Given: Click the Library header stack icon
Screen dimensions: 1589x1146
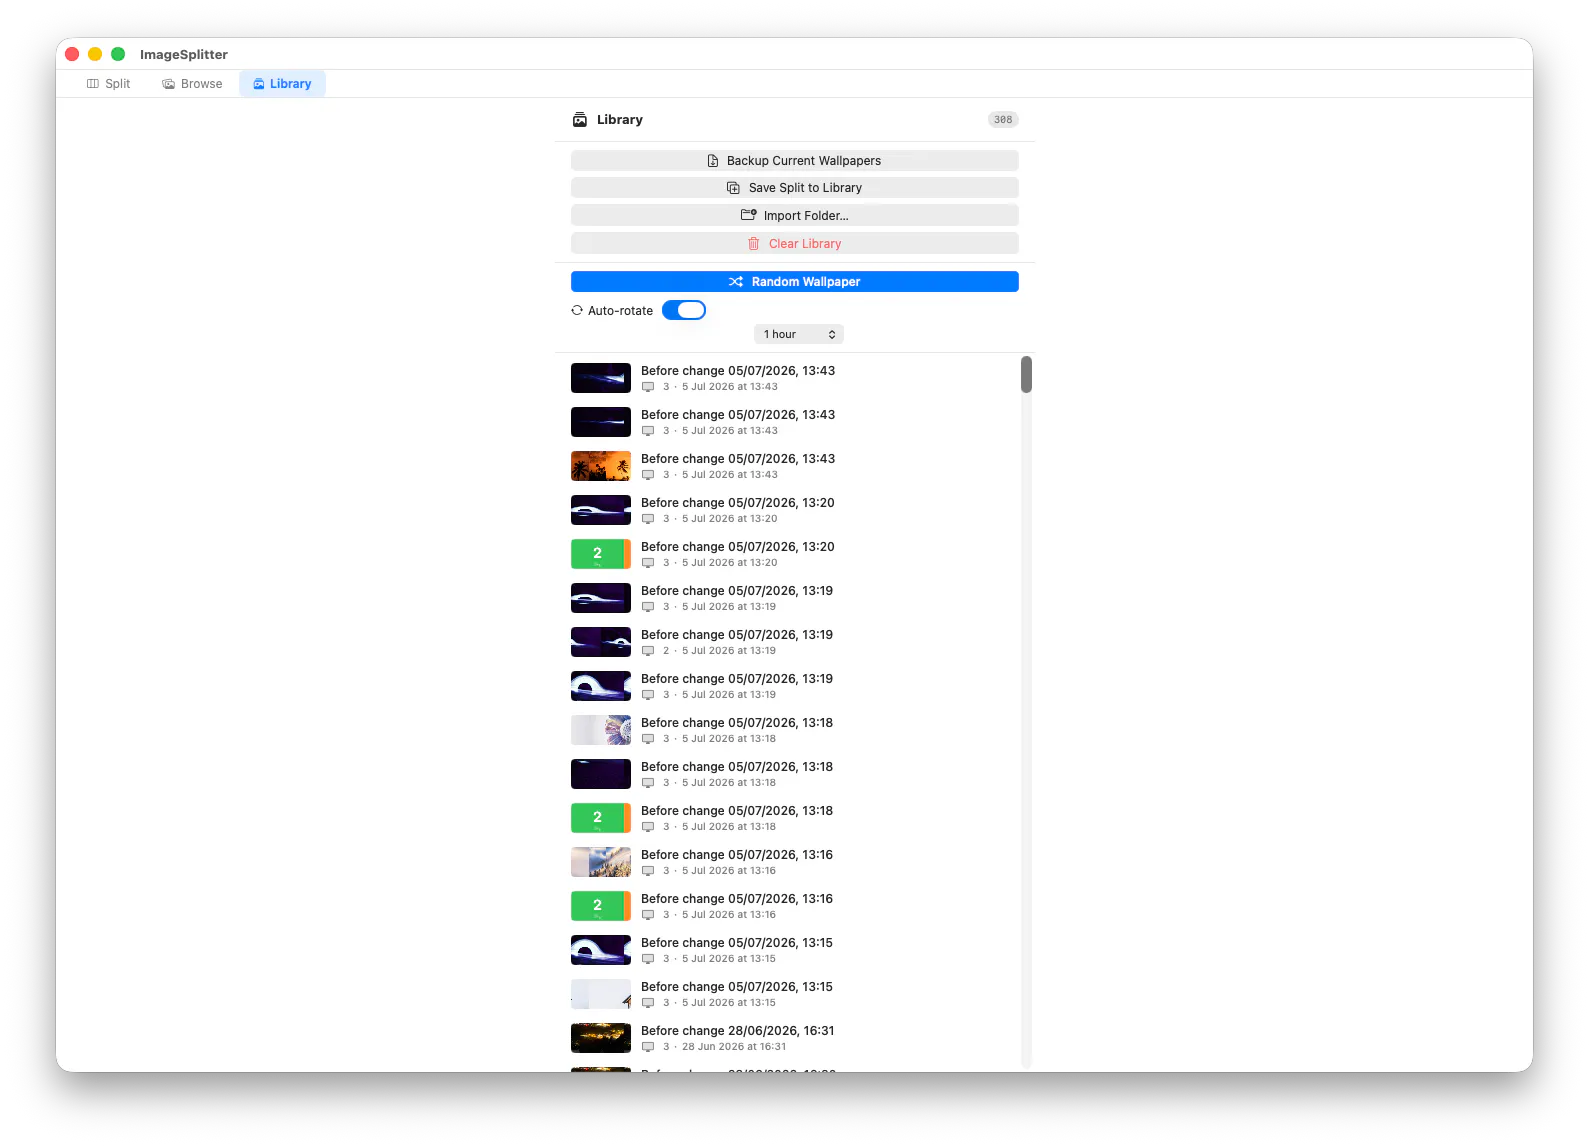Looking at the screenshot, I should 580,120.
